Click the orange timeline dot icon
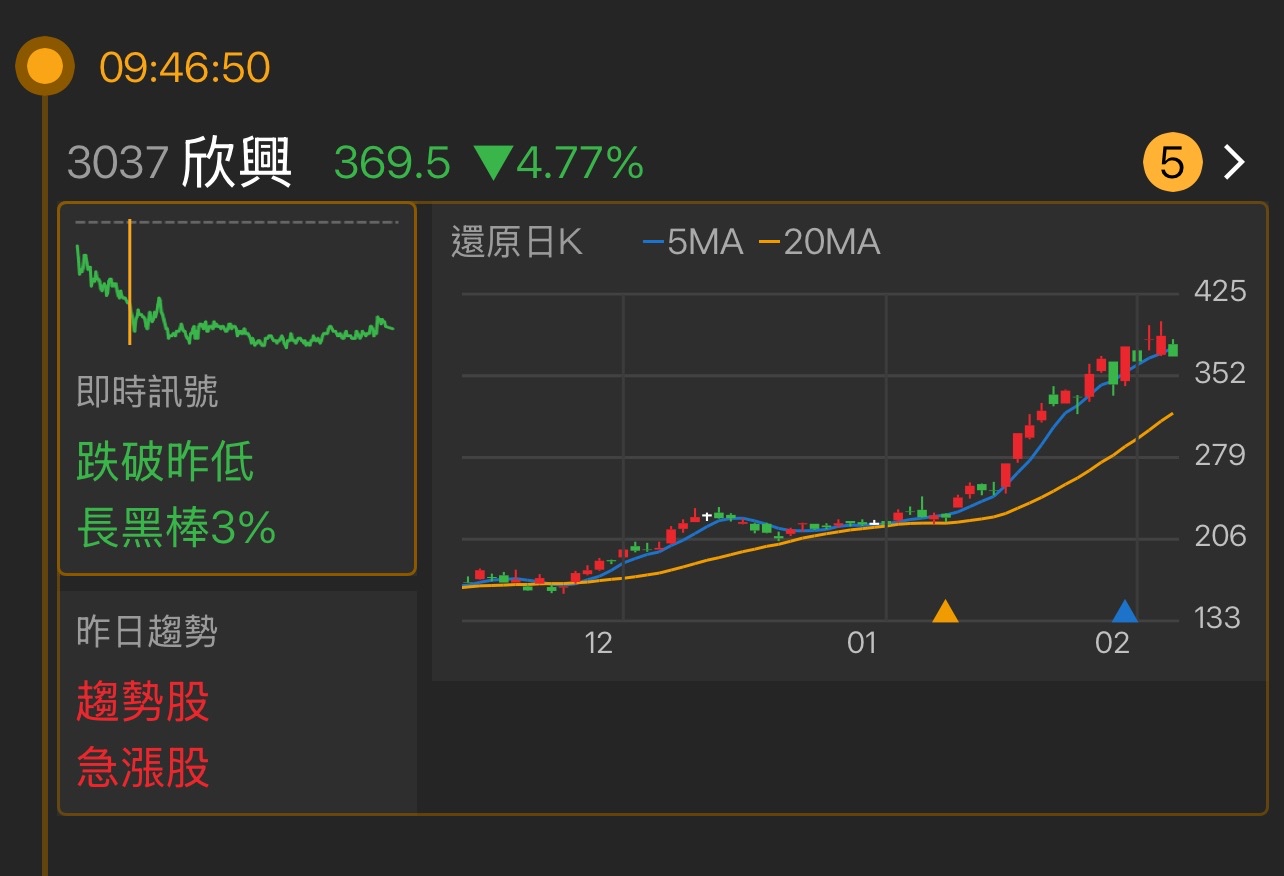 tap(44, 67)
